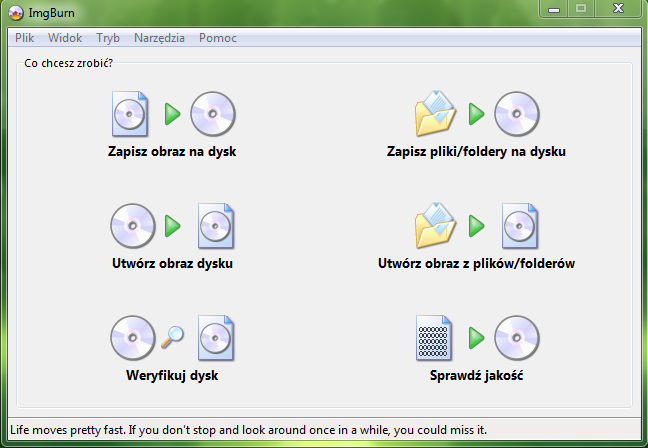Click the green arrow above Zapisz pliki/foldery na dysku

[x=477, y=114]
